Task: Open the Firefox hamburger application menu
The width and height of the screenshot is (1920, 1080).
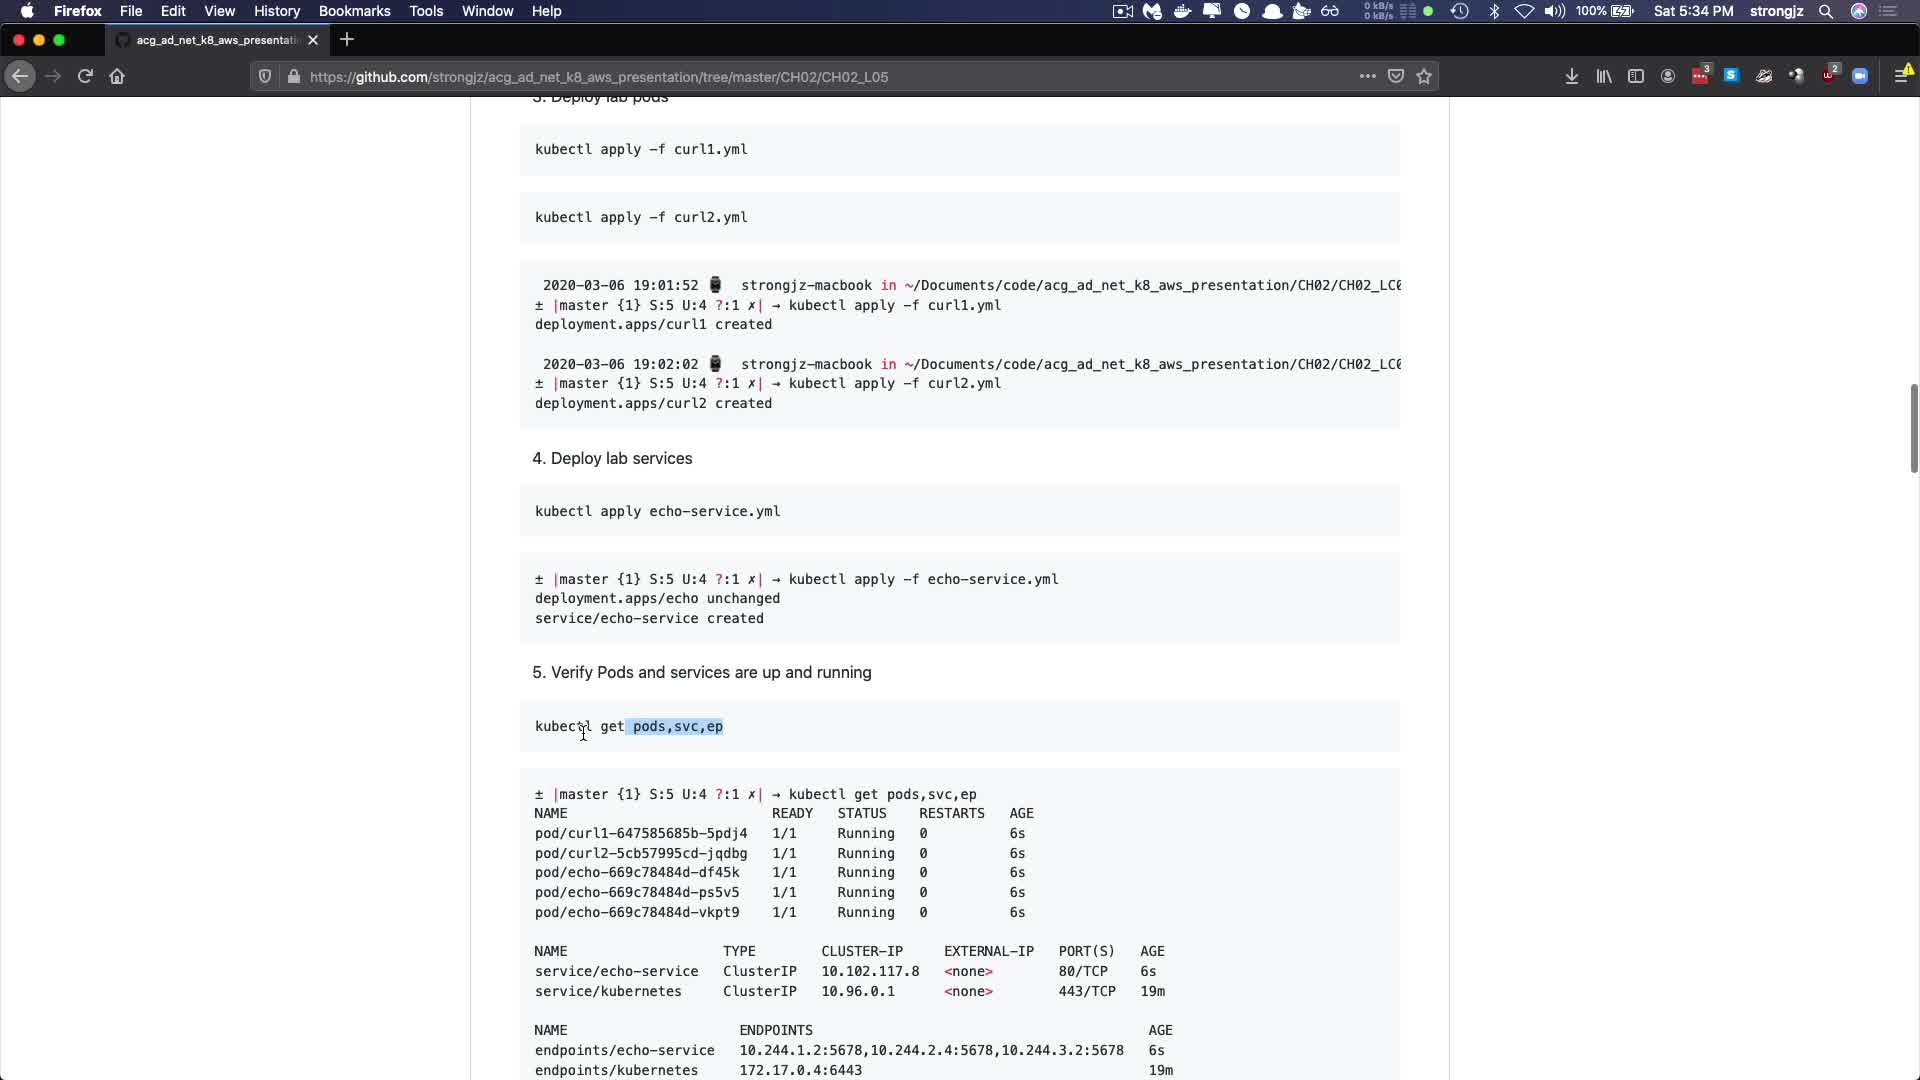Action: point(1901,76)
